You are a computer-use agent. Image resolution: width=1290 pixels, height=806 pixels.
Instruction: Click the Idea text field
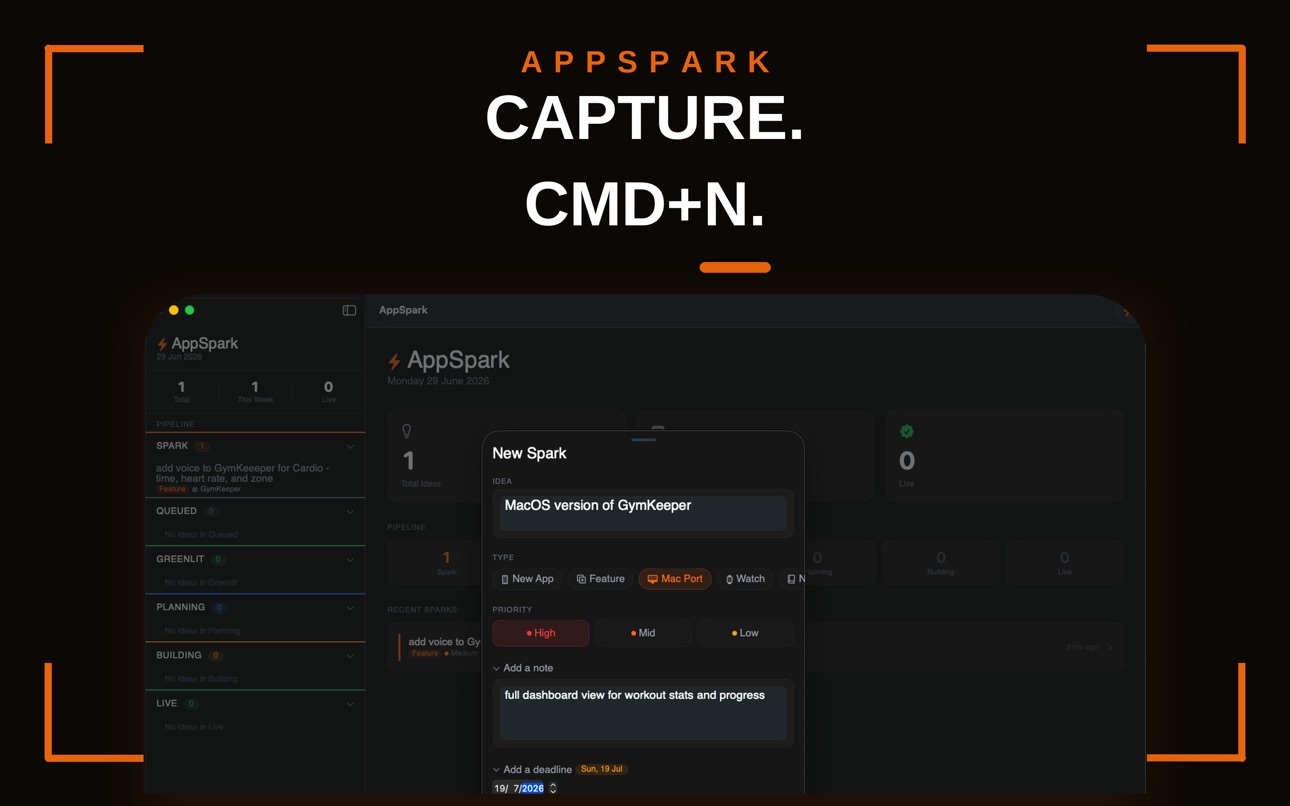(643, 513)
